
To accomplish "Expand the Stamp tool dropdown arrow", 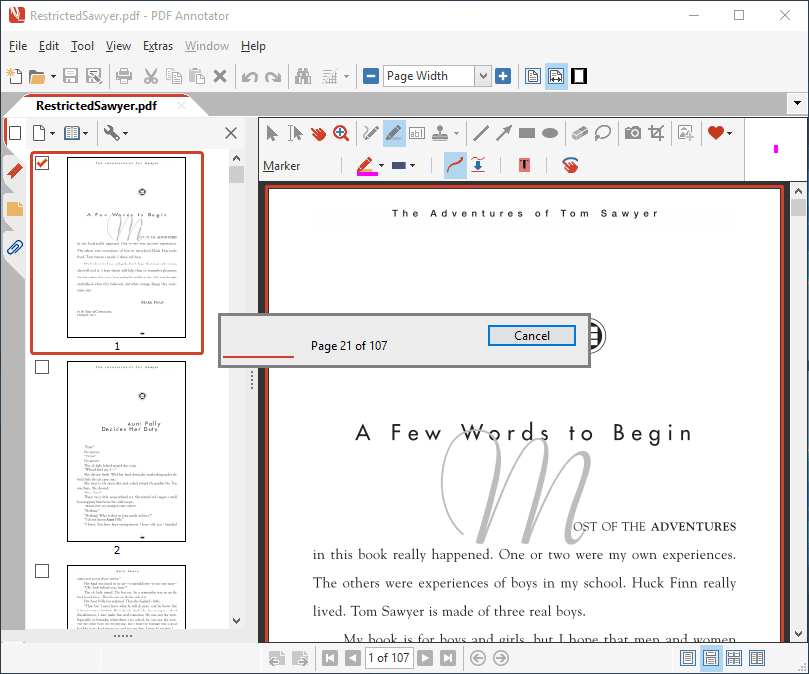I will click(456, 134).
